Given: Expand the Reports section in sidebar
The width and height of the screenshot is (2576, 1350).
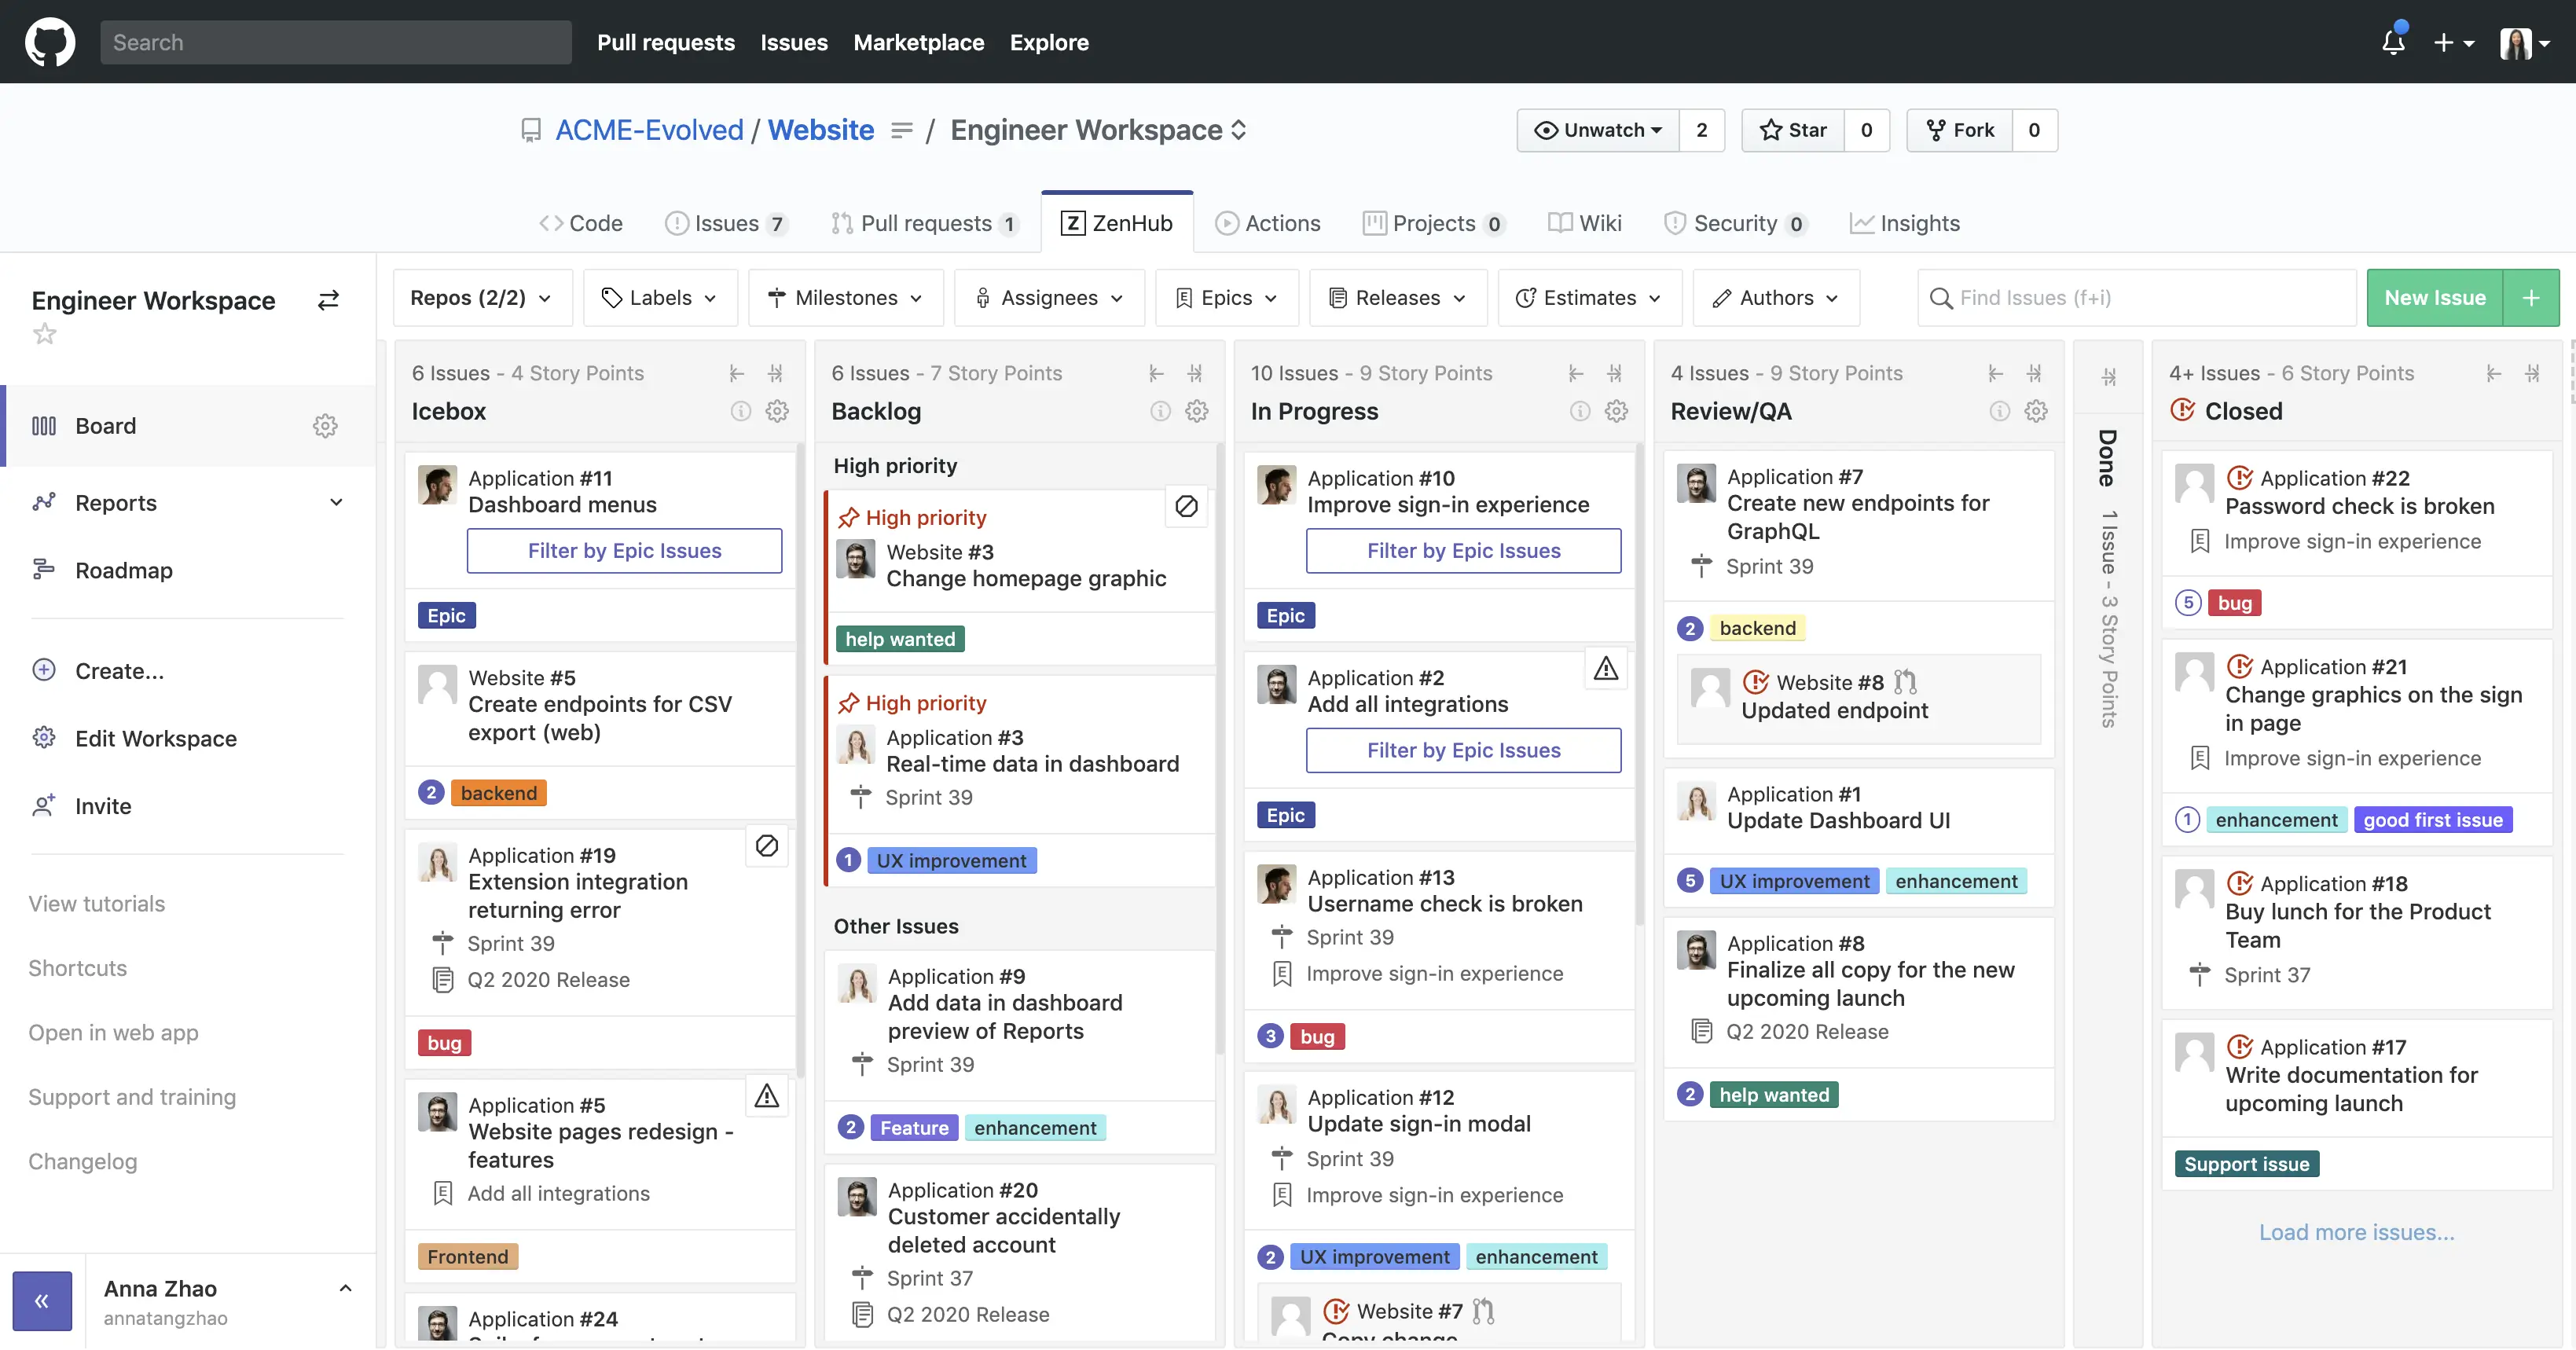Looking at the screenshot, I should [336, 503].
